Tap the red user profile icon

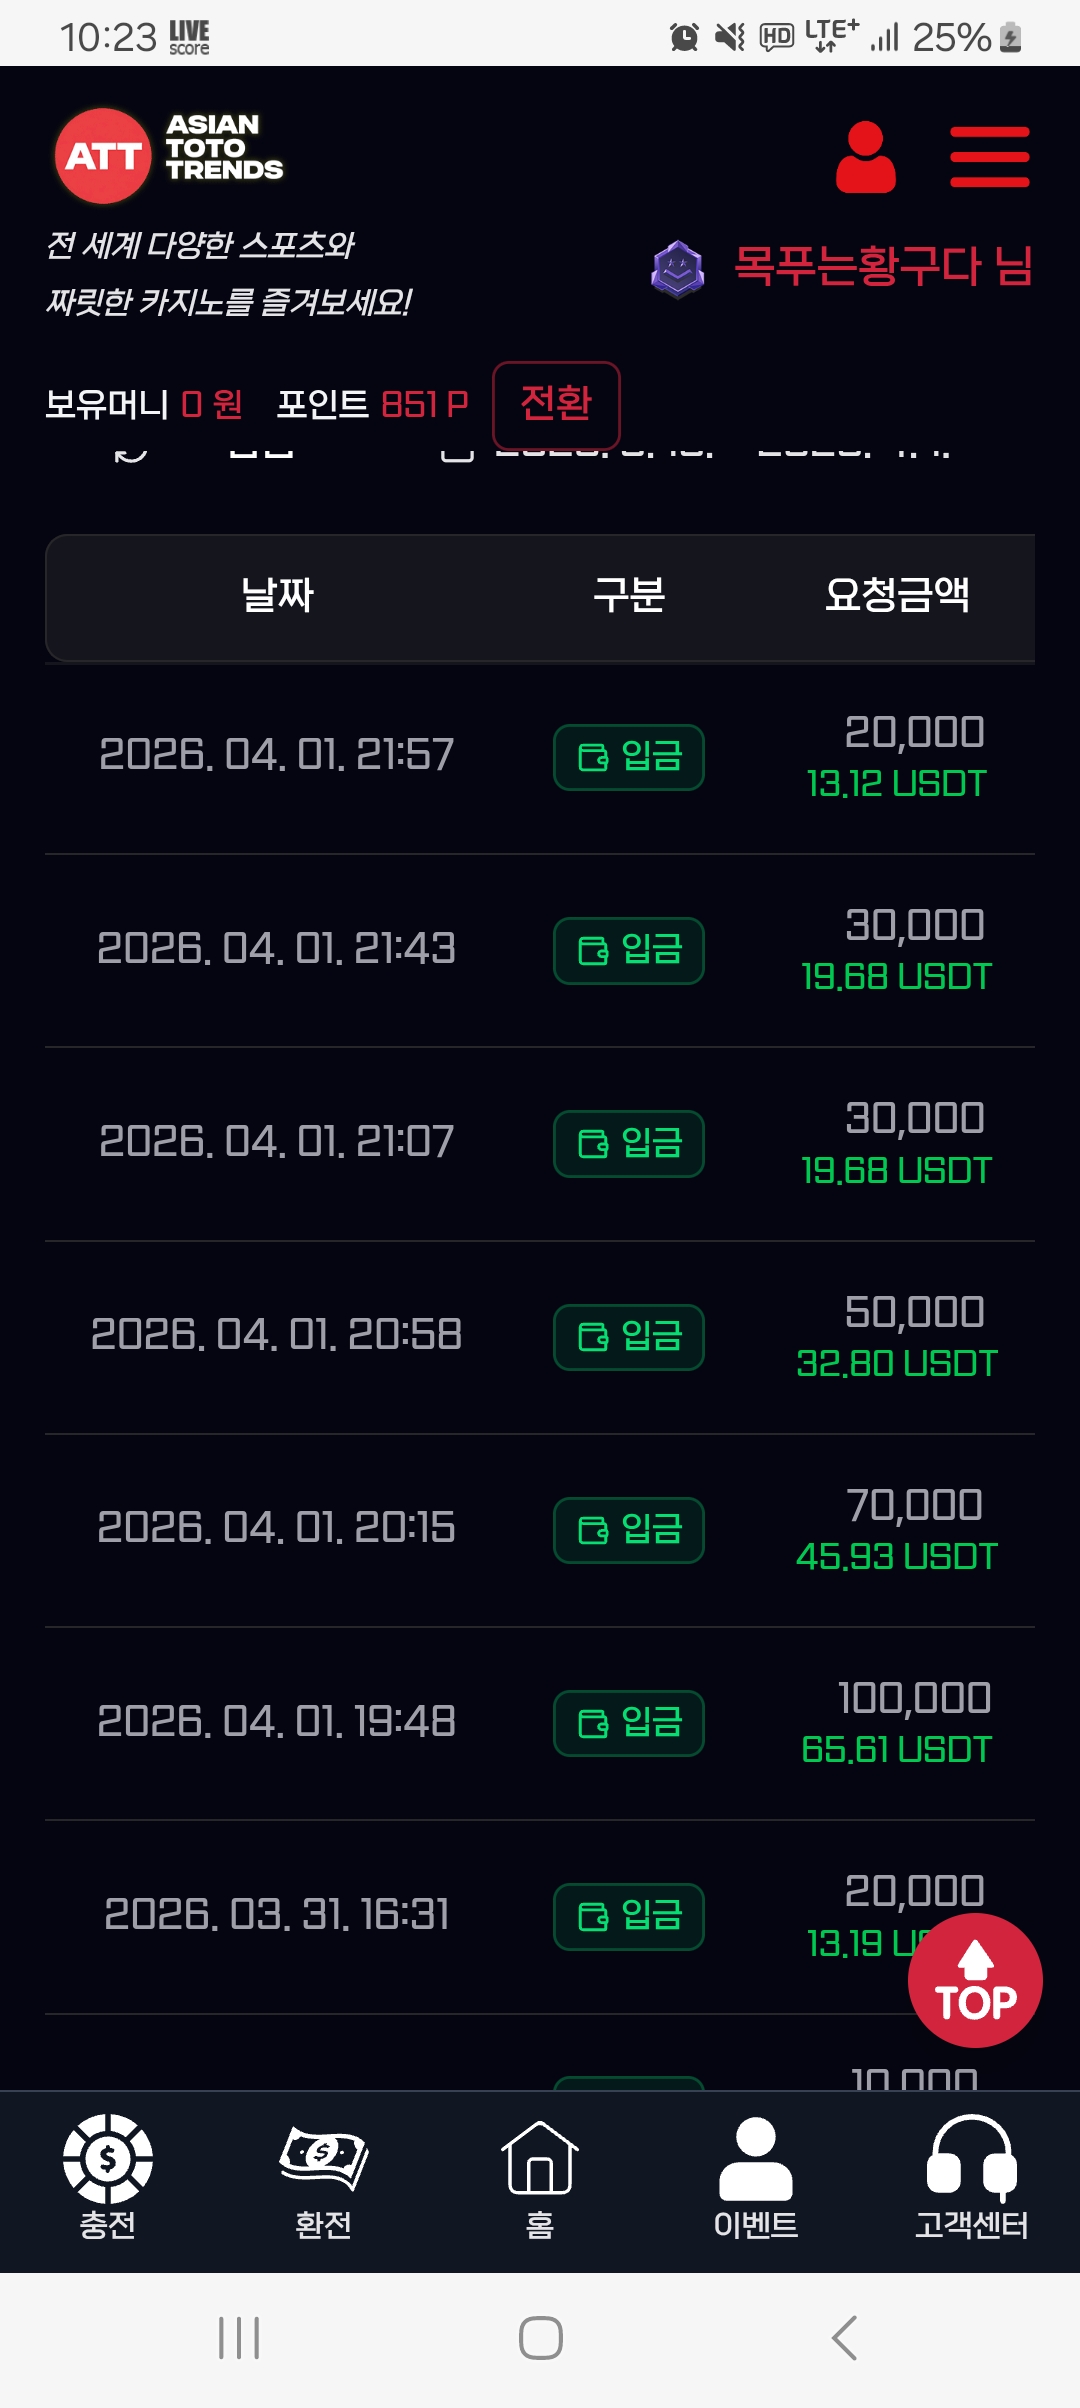pos(865,157)
